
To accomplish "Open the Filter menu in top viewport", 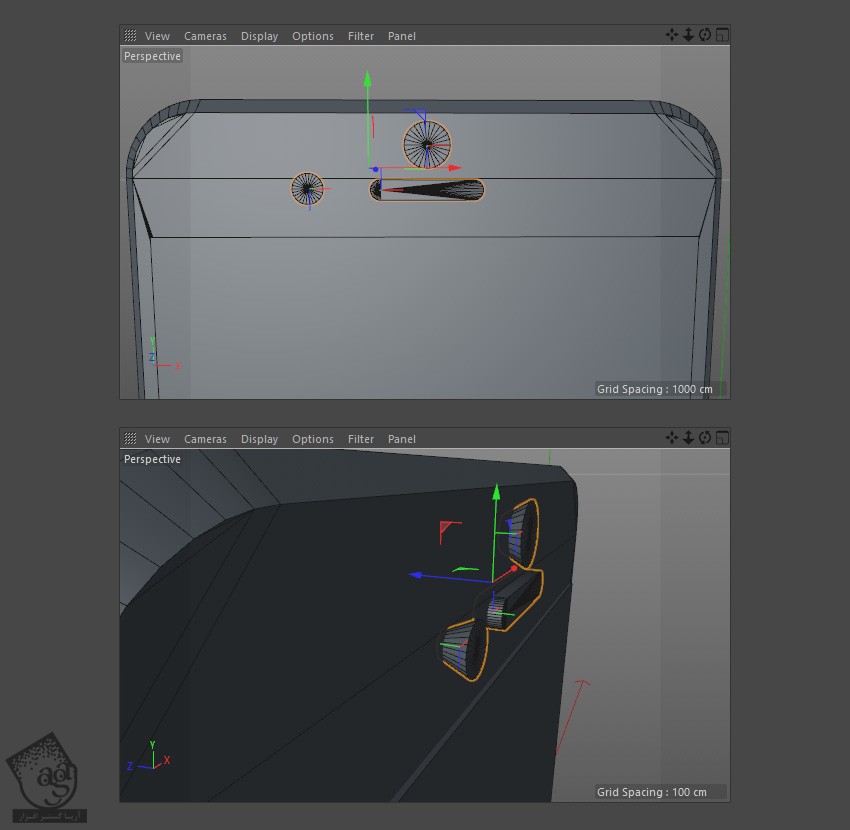I will click(360, 36).
